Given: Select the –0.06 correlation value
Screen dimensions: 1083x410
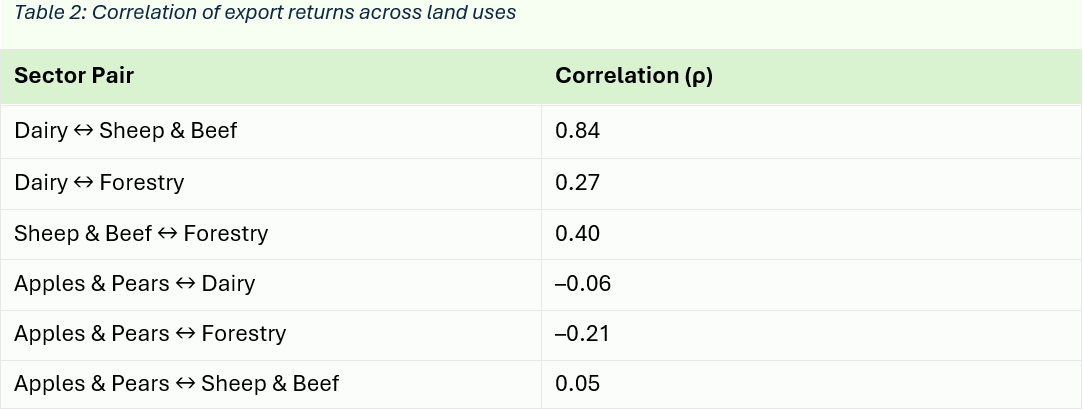Looking at the screenshot, I should 583,284.
